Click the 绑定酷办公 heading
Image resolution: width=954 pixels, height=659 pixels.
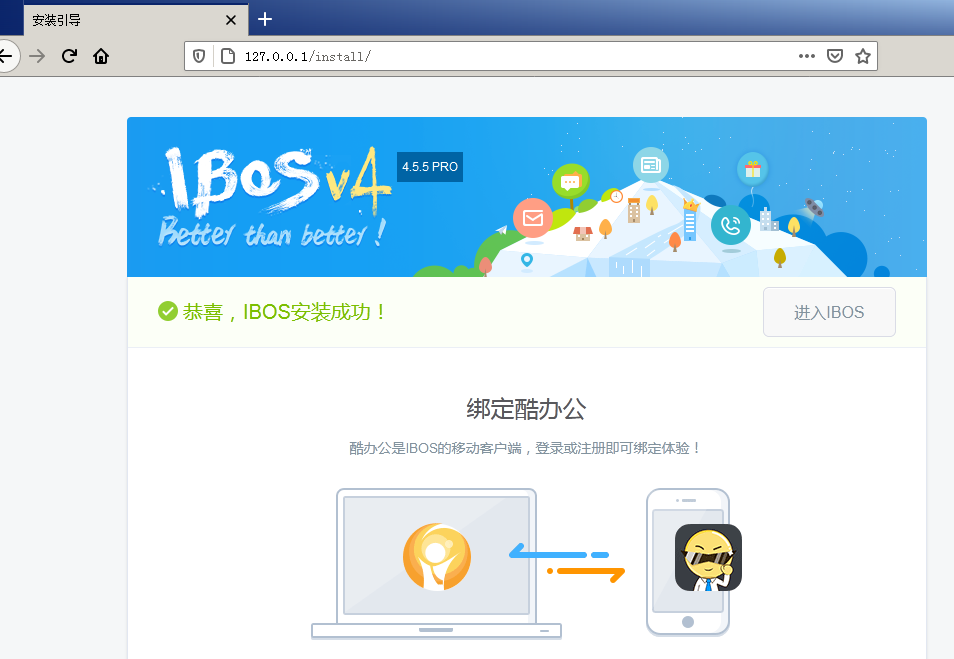pyautogui.click(x=526, y=409)
